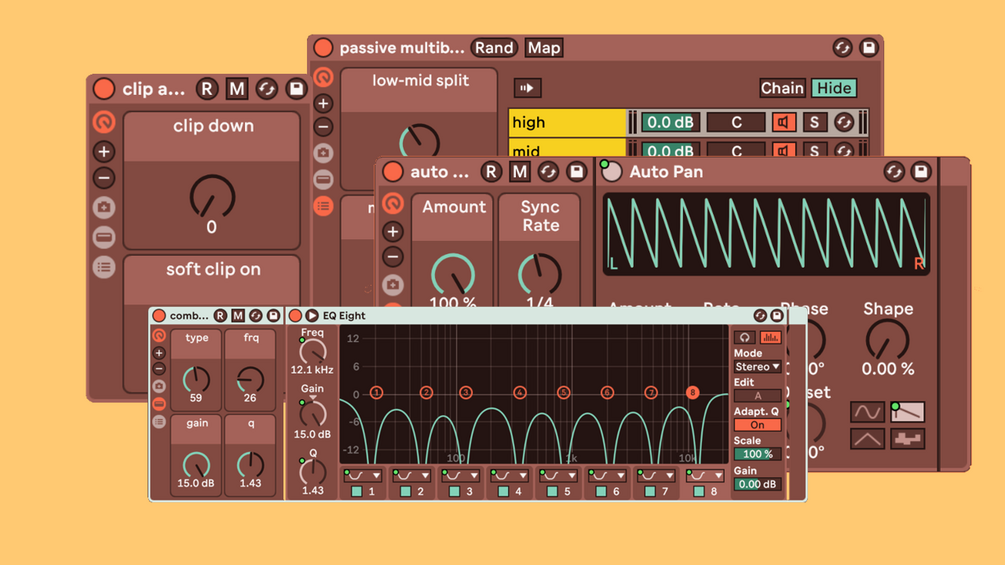Image resolution: width=1005 pixels, height=565 pixels.
Task: Hot-swap the Auto Pan preset
Action: coord(894,172)
